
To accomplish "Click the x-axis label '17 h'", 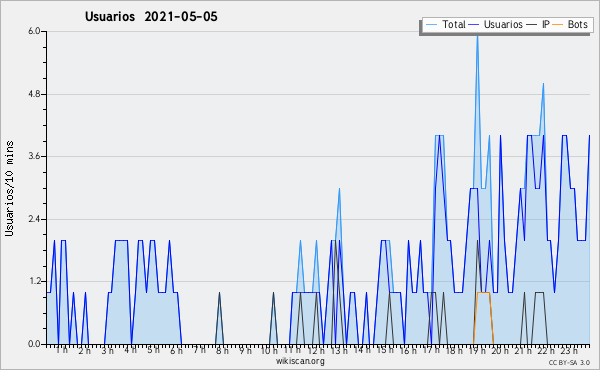I will (x=431, y=350).
